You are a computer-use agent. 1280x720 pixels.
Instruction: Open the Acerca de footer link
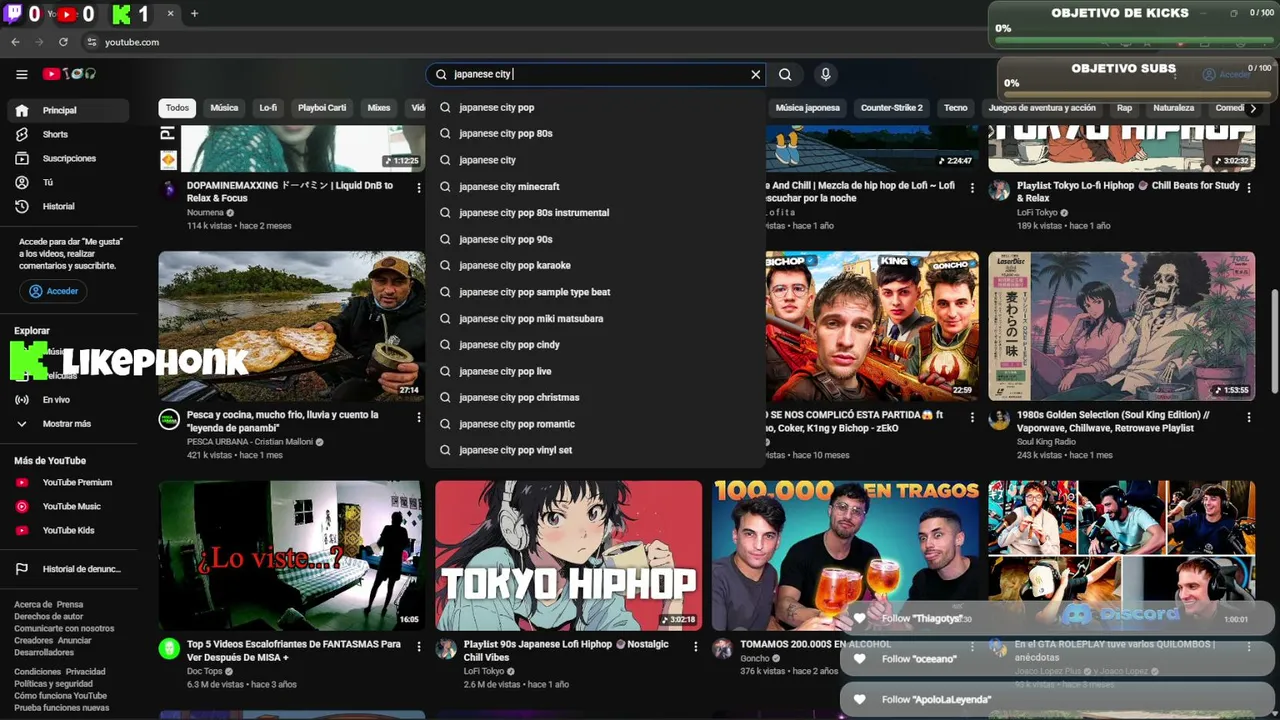(33, 605)
